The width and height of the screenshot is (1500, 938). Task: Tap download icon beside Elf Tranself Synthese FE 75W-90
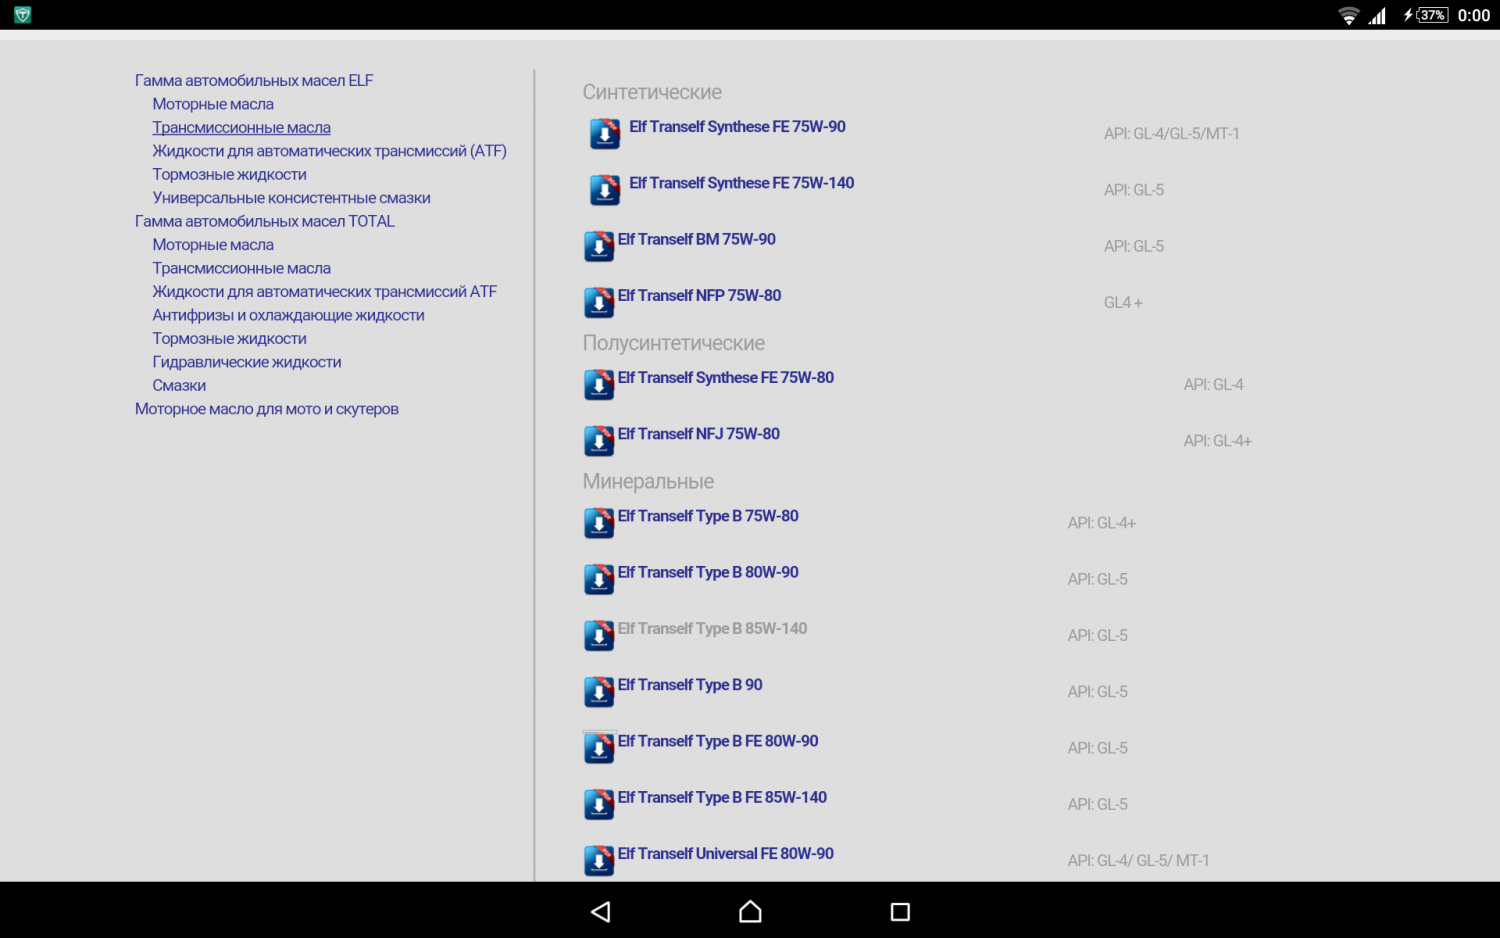(605, 134)
